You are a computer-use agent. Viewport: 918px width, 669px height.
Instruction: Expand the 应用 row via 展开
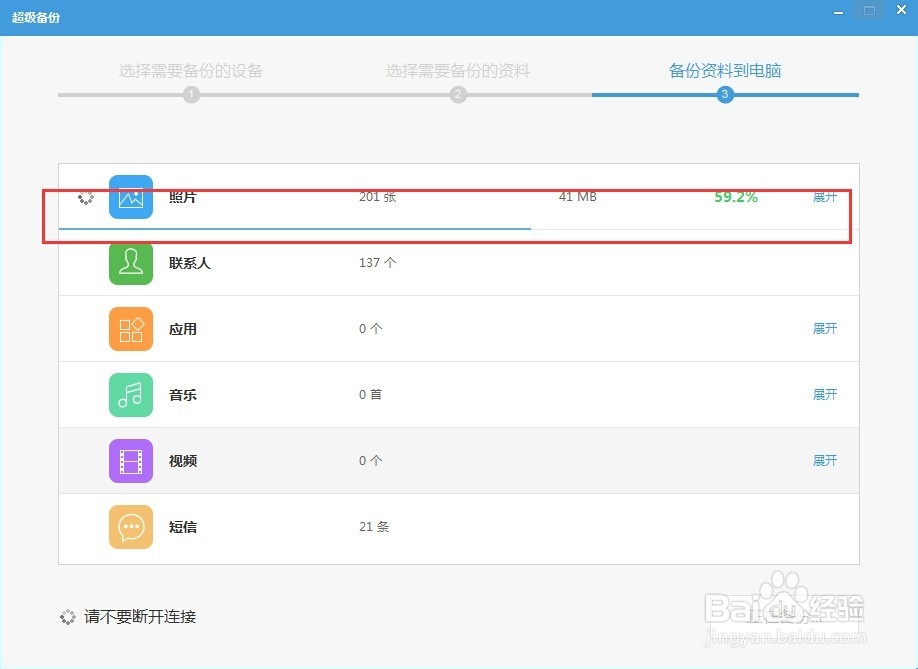[x=825, y=328]
